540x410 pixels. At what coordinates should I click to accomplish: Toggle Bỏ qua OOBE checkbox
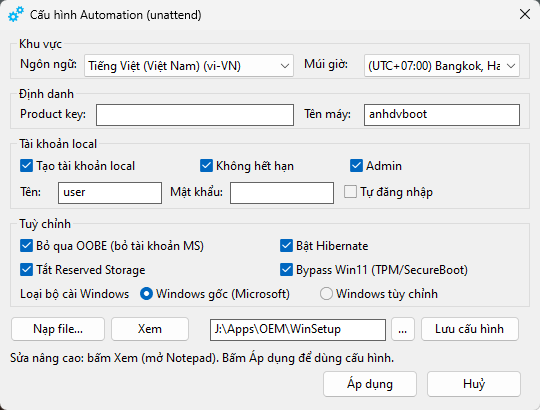pos(27,246)
